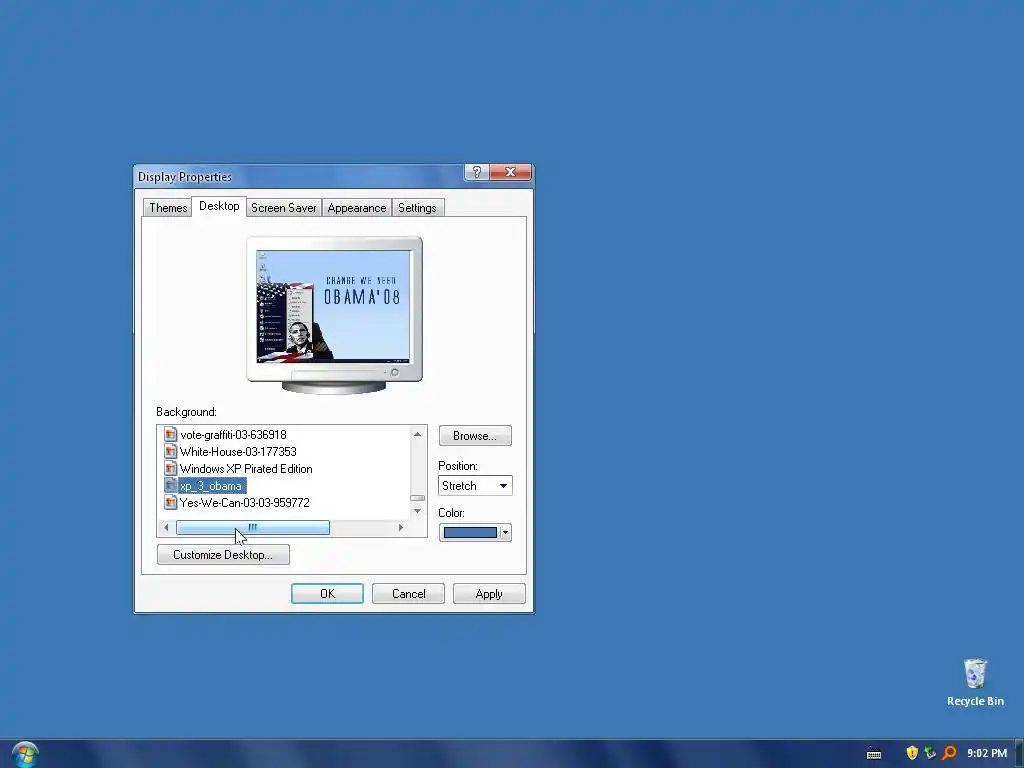The width and height of the screenshot is (1024, 768).
Task: Click the background list scroll down arrow
Action: [x=418, y=511]
